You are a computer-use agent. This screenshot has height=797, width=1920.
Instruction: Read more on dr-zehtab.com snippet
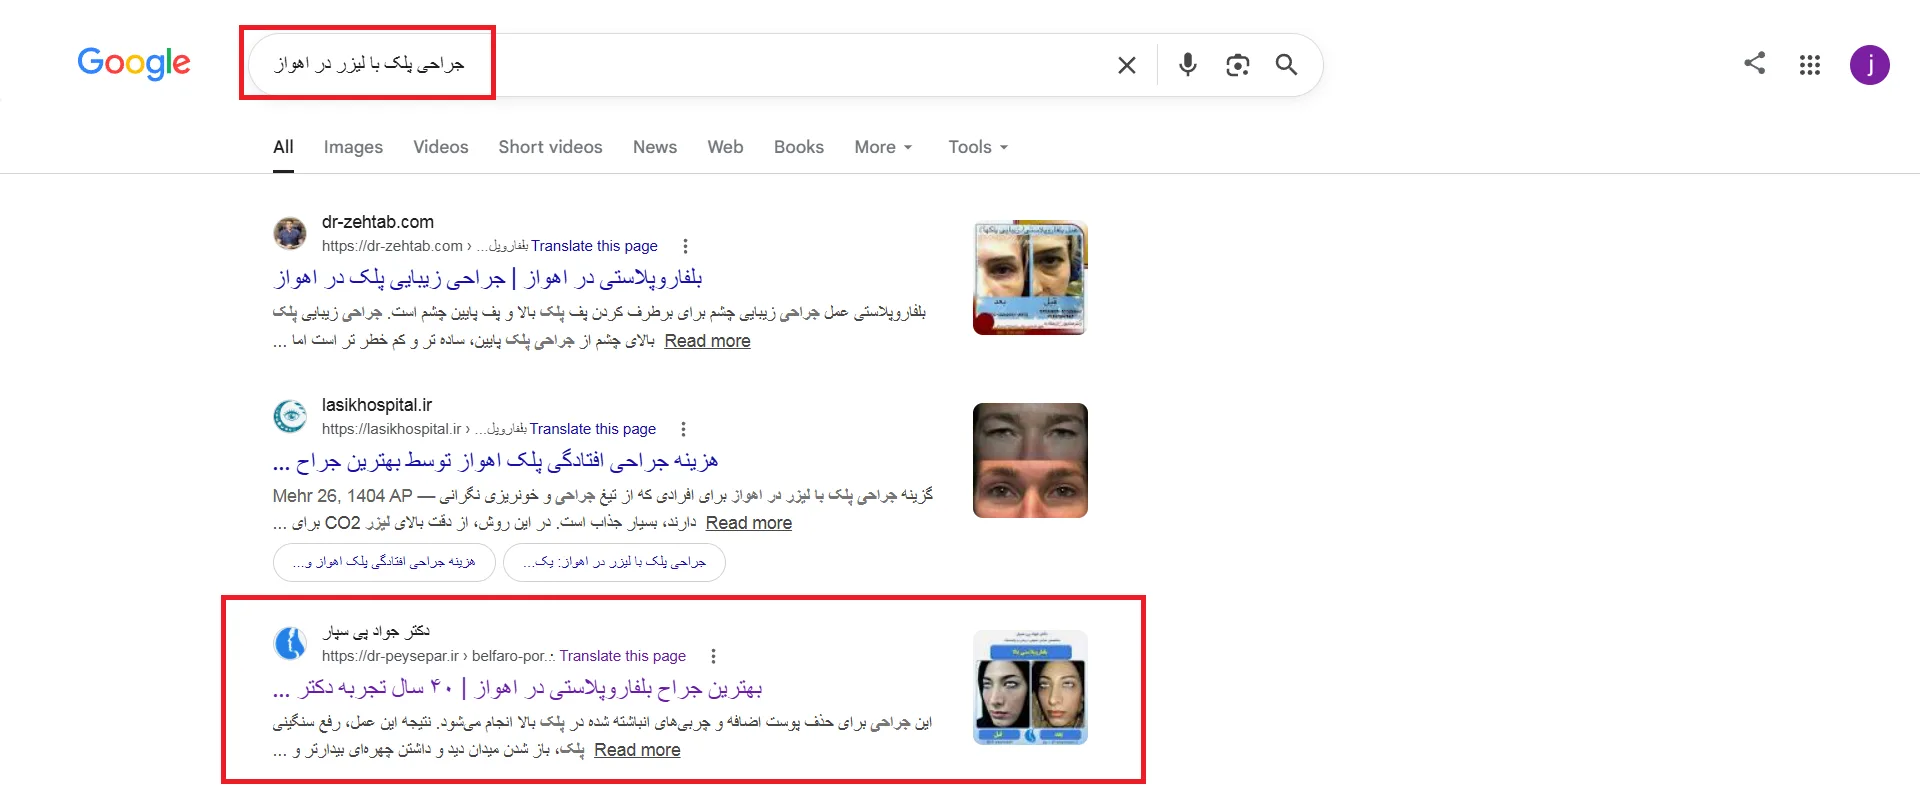coord(707,341)
